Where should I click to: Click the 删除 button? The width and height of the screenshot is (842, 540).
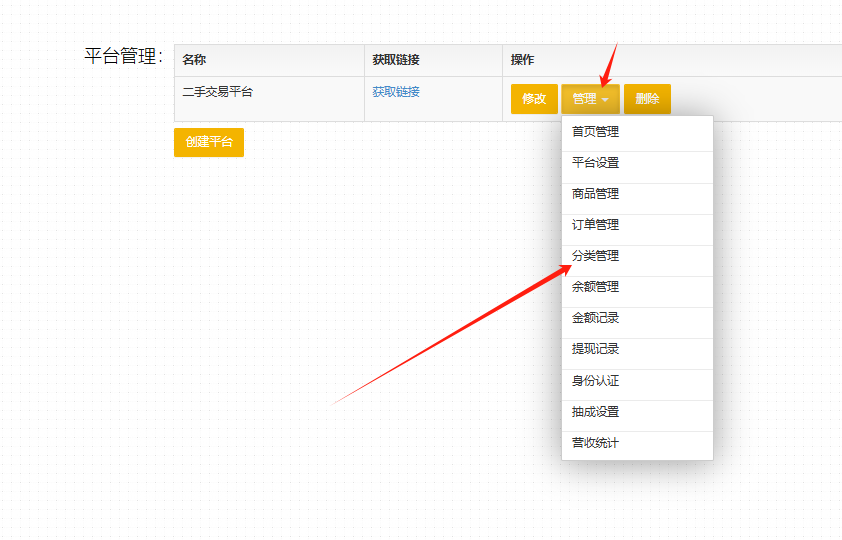[647, 99]
